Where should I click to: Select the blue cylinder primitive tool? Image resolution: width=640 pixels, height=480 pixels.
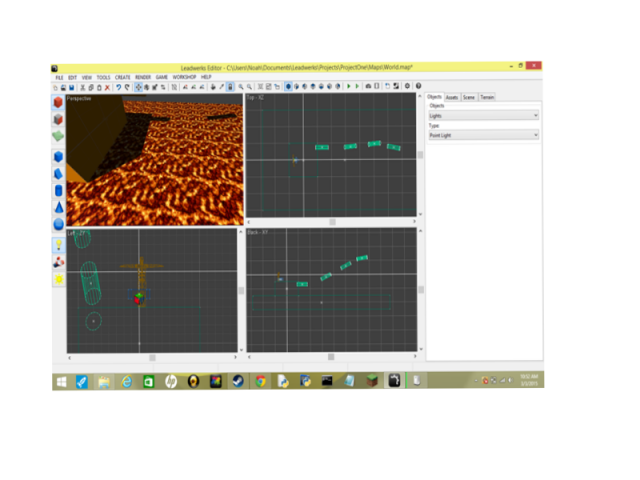[58, 189]
